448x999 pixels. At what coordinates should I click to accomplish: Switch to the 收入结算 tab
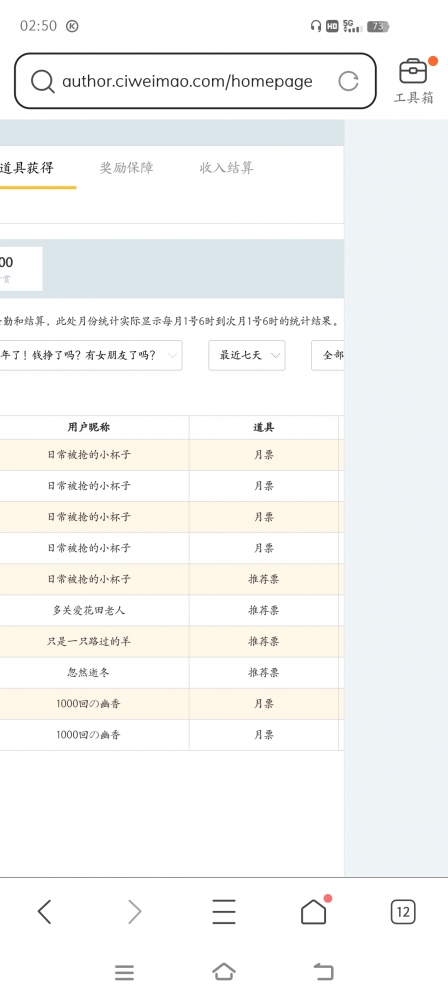[226, 168]
